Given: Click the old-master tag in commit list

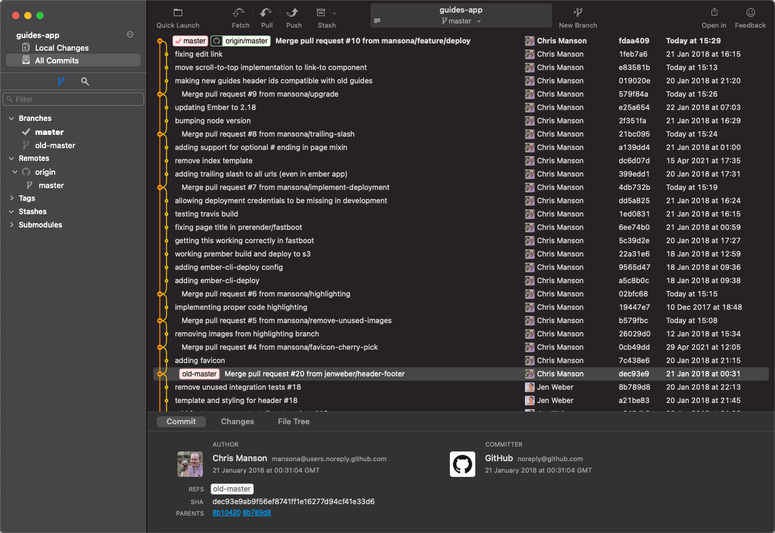Looking at the screenshot, I should [199, 374].
